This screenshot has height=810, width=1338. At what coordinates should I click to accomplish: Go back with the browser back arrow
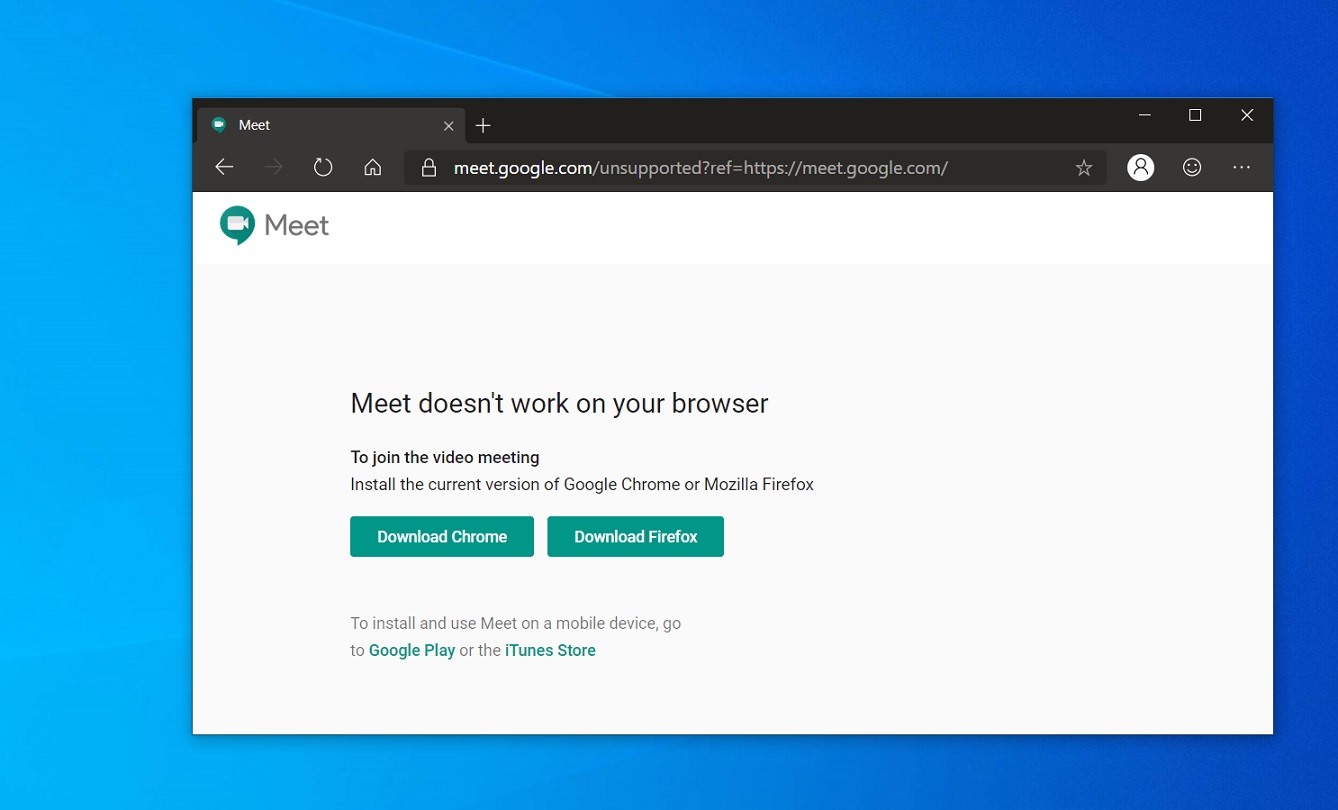(224, 167)
